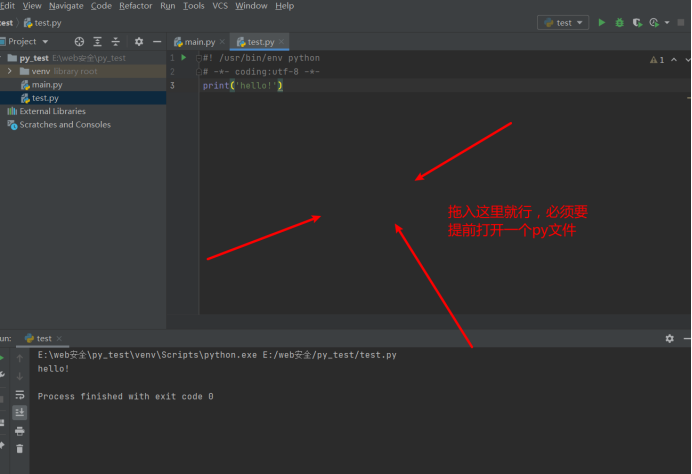Click the print icon in Run console
The width and height of the screenshot is (692, 474).
[x=19, y=431]
